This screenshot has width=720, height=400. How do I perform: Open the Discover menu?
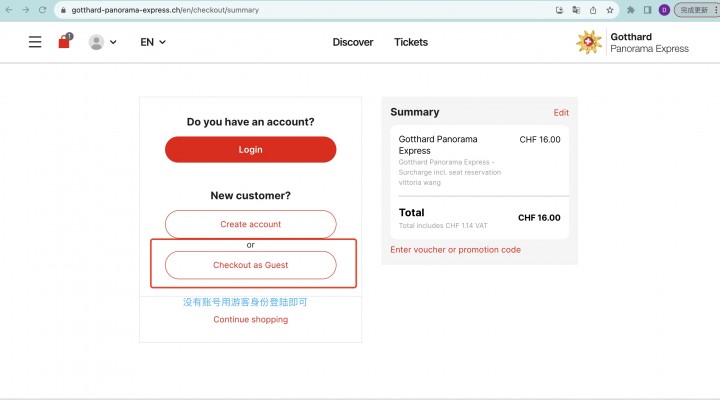pyautogui.click(x=353, y=42)
